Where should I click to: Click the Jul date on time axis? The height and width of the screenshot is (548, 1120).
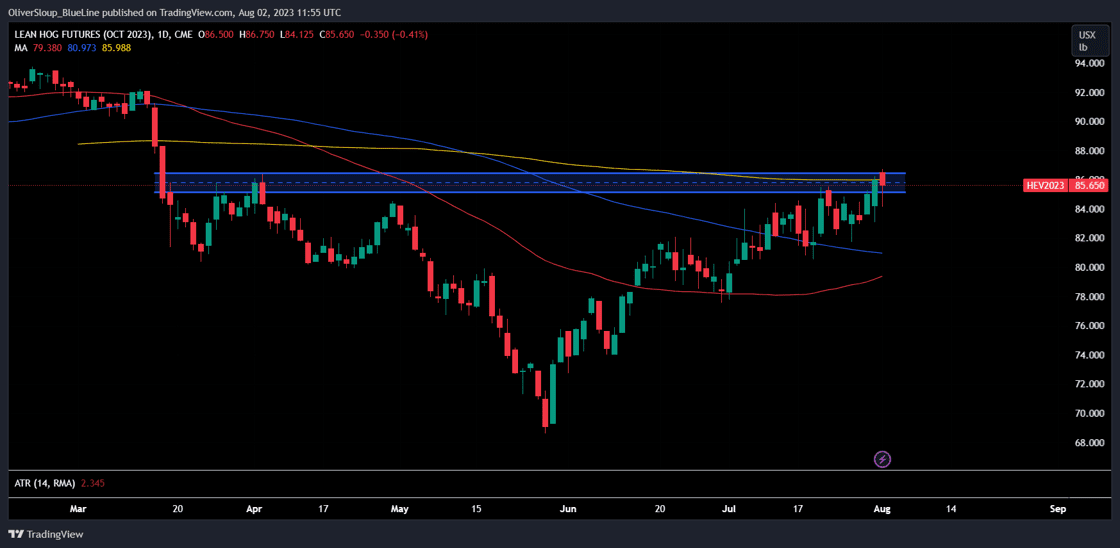728,509
